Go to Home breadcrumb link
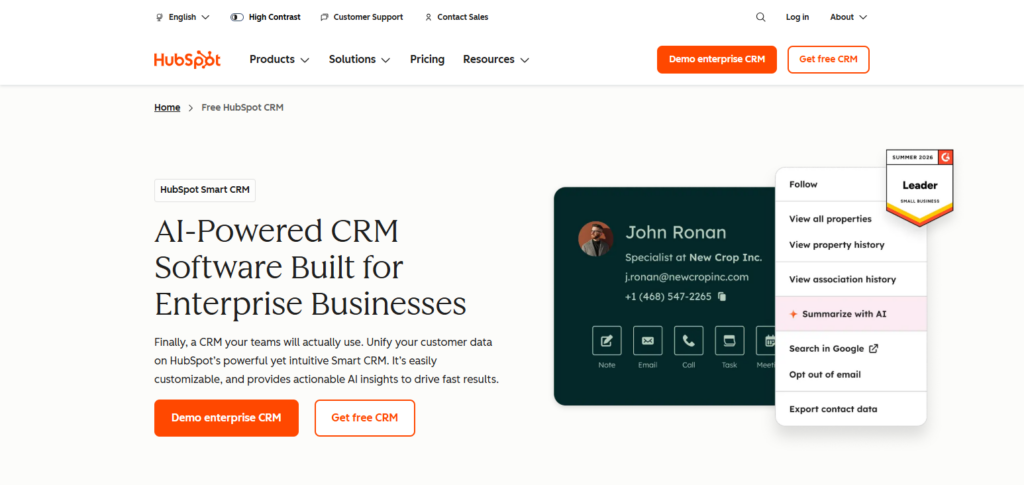 pyautogui.click(x=167, y=108)
